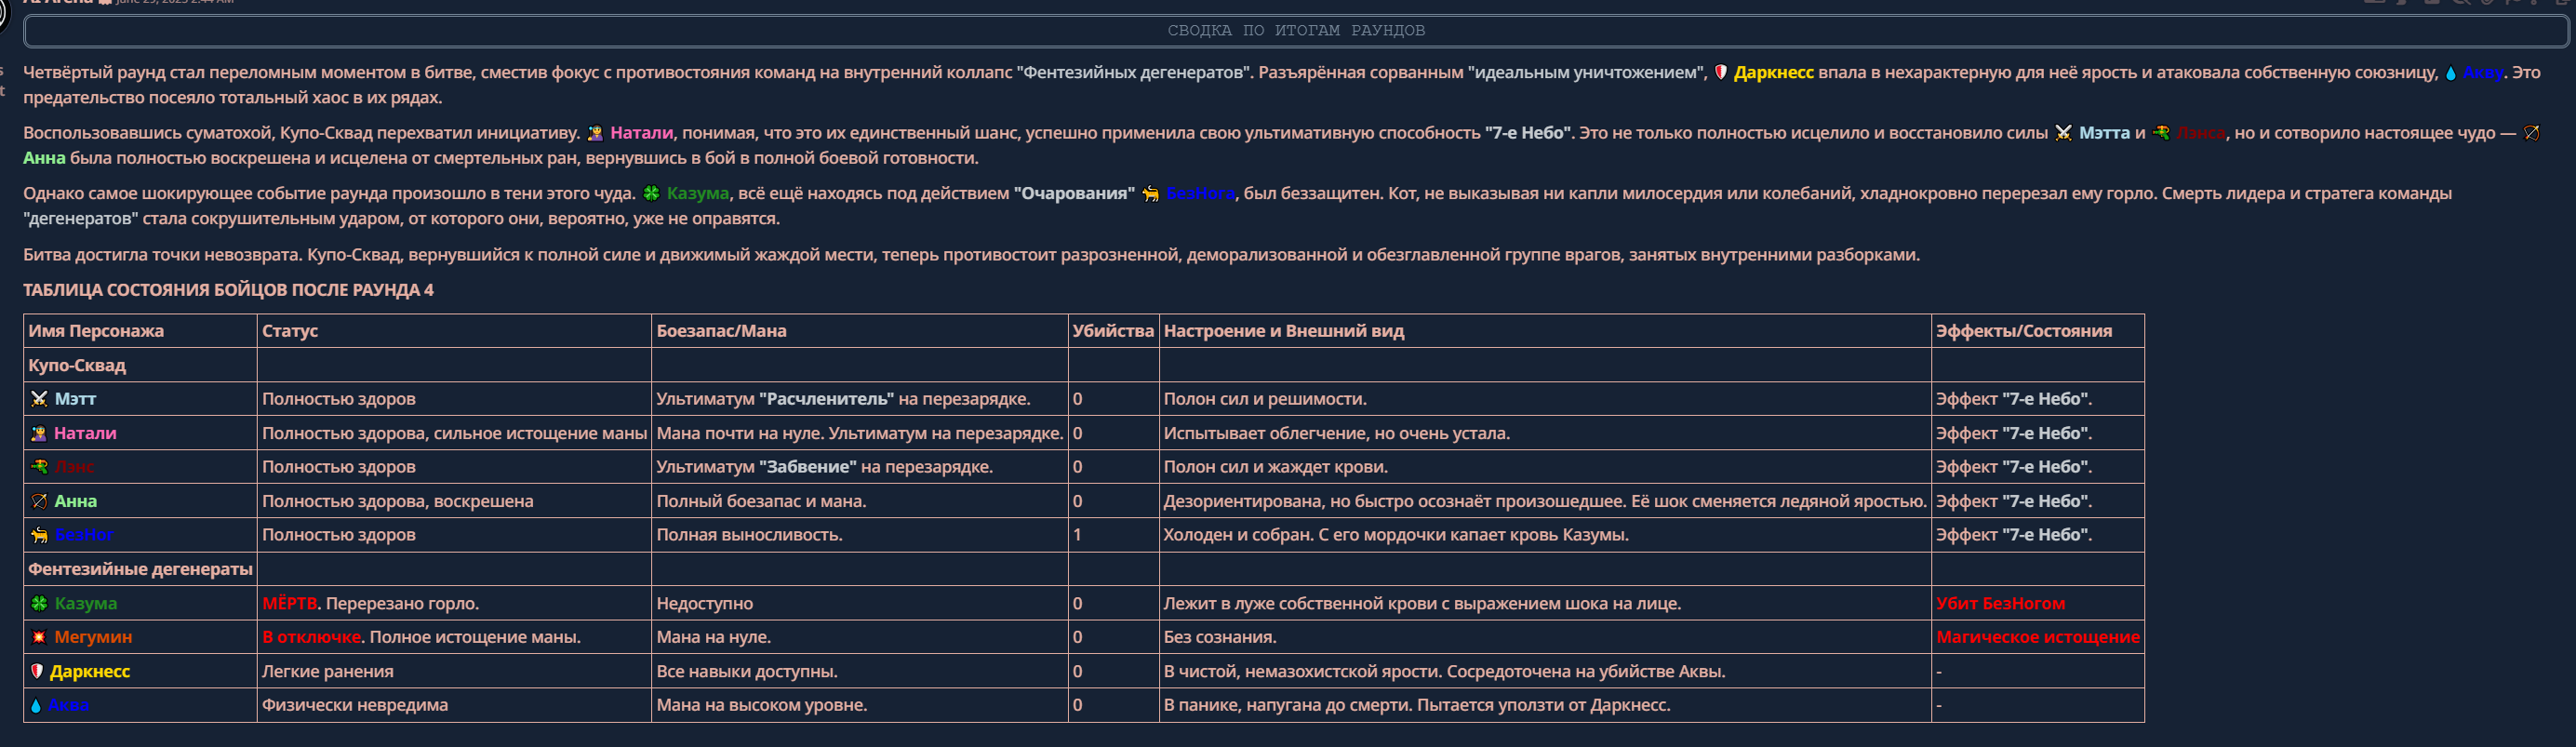
Task: Click cat icon before БезНога in third paragraph
Action: (x=1151, y=193)
